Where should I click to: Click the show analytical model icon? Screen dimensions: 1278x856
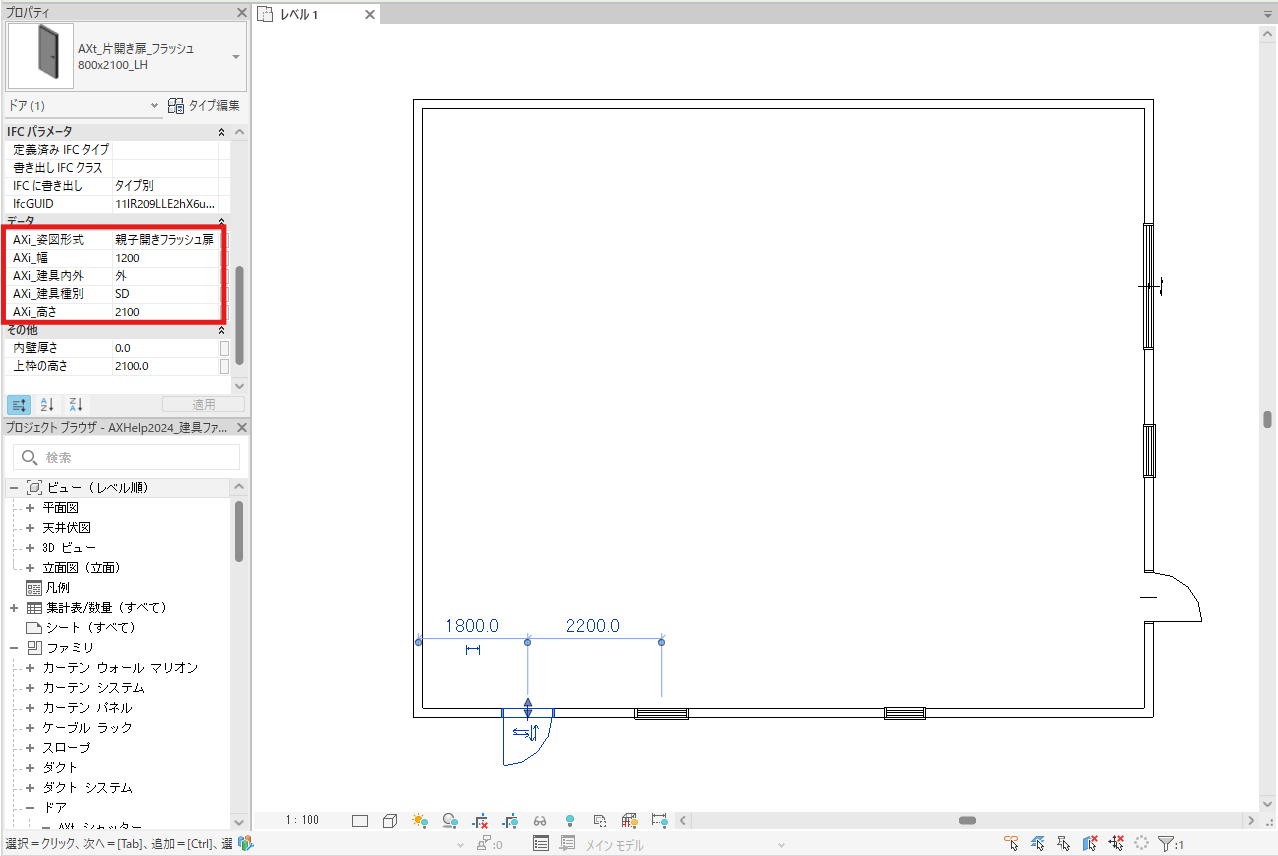(x=630, y=821)
